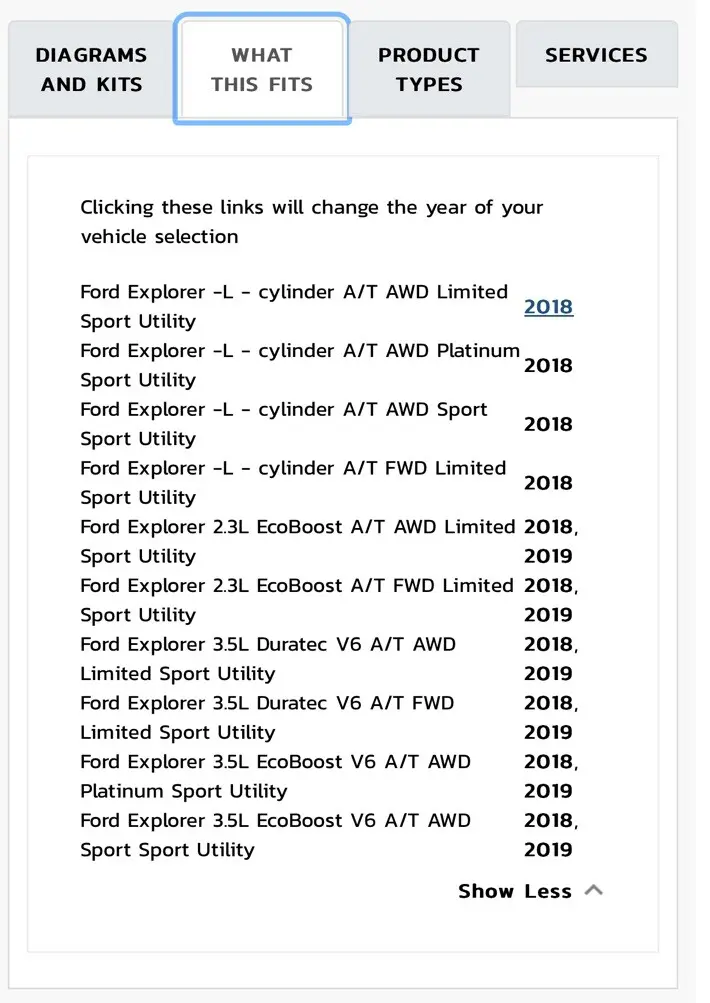Select 2018 for 2.3L EcoBoost AWD Limited
710x1003 pixels.
tap(548, 527)
